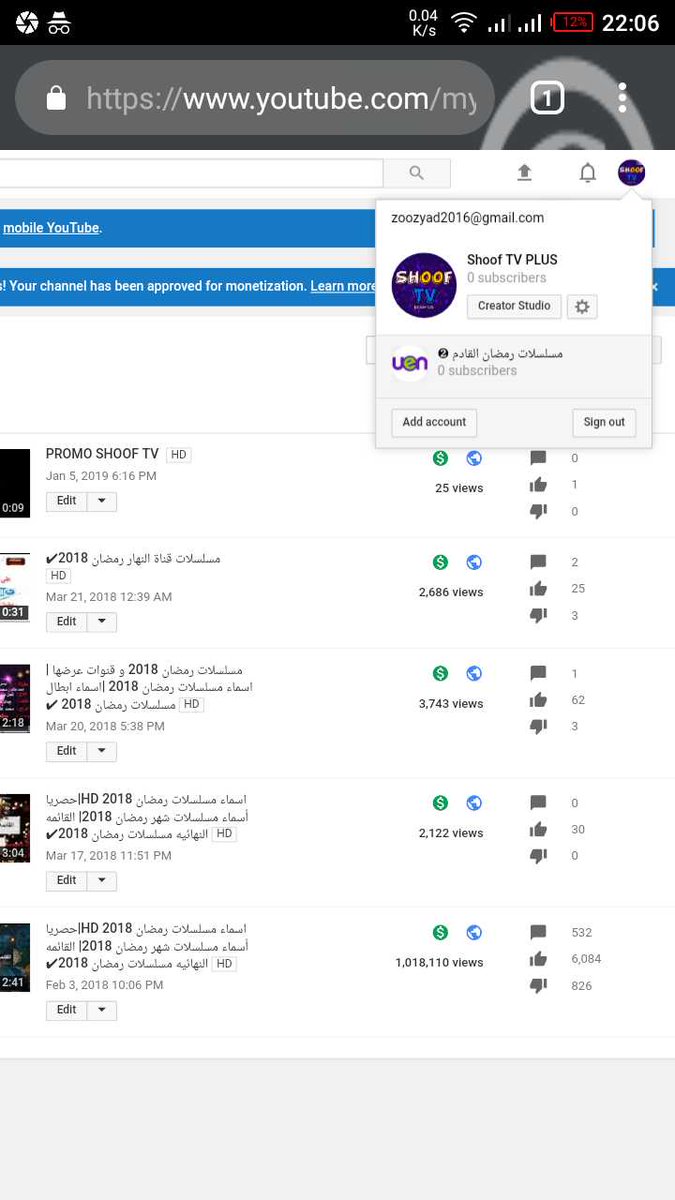Open thumbnail of the 0:09 video

[x=15, y=483]
